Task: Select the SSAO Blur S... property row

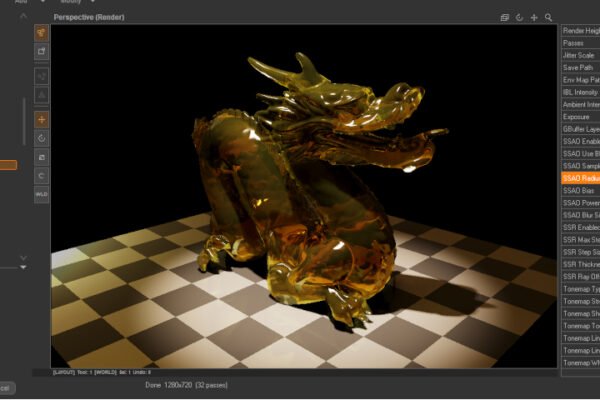Action: [x=580, y=215]
